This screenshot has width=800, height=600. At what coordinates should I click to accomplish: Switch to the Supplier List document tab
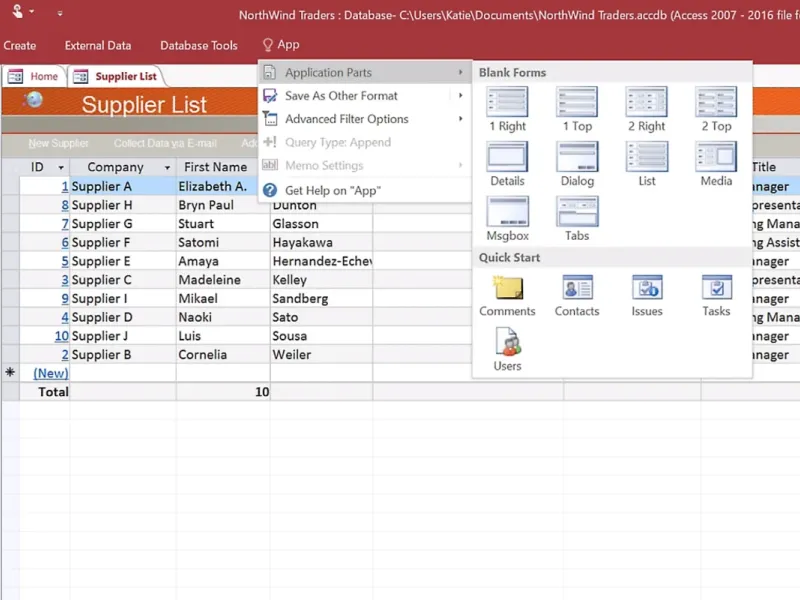point(115,77)
